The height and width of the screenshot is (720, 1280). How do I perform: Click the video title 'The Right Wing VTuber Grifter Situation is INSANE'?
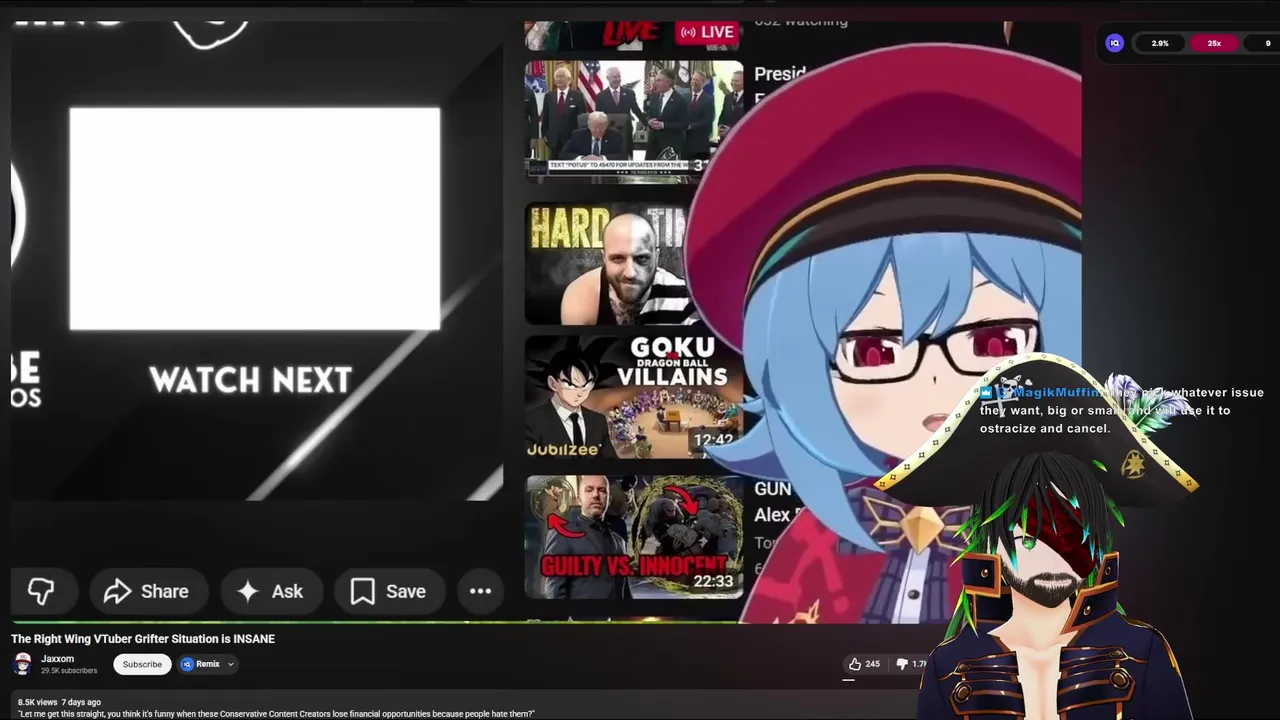(143, 639)
